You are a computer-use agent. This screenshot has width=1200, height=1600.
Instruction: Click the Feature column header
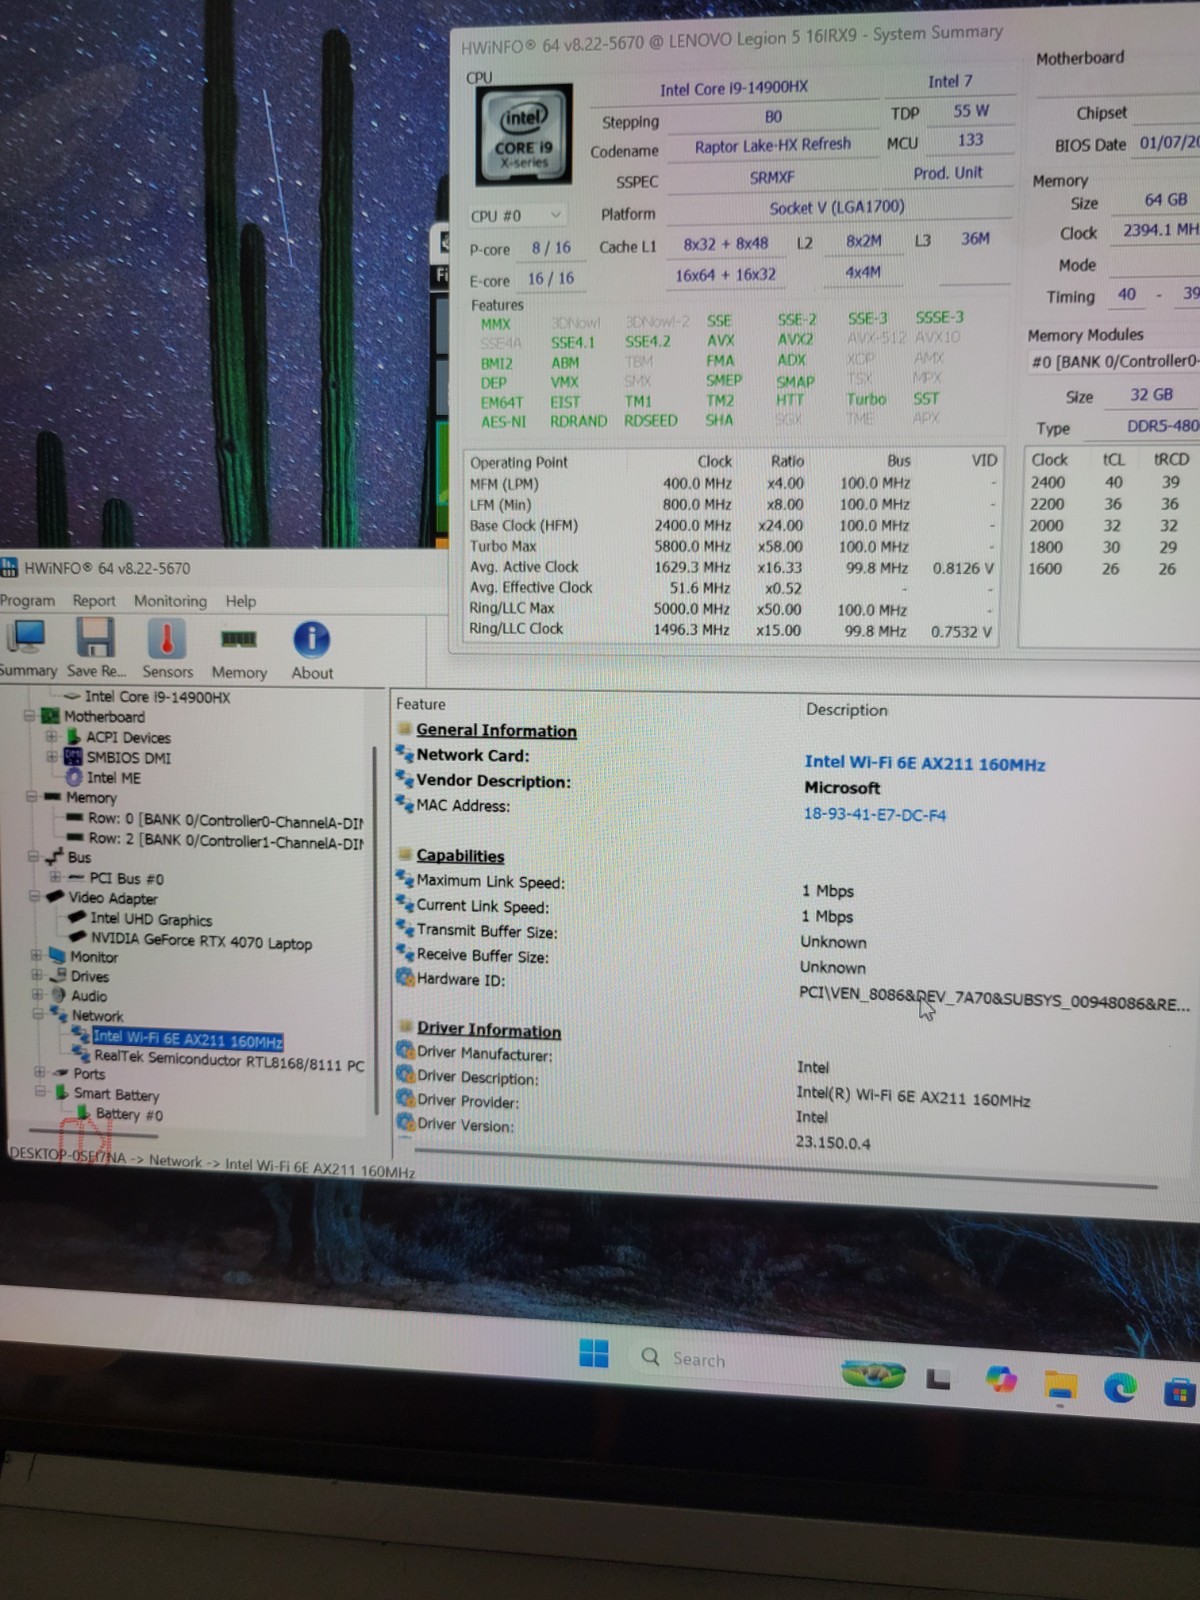[x=420, y=704]
